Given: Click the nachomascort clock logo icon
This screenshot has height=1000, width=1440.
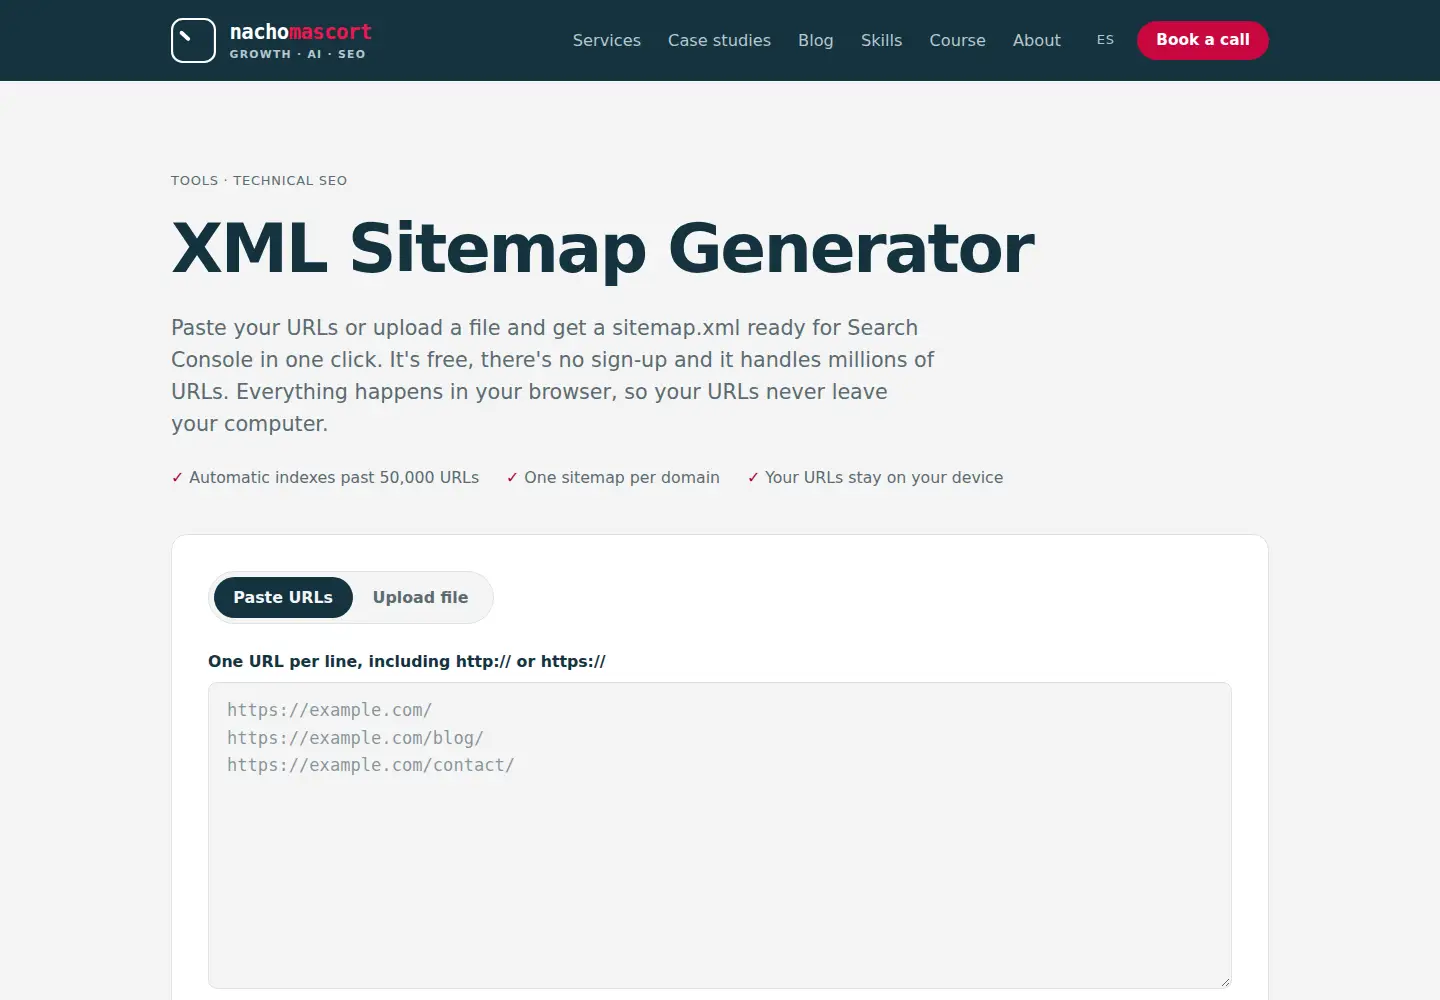Looking at the screenshot, I should point(193,40).
